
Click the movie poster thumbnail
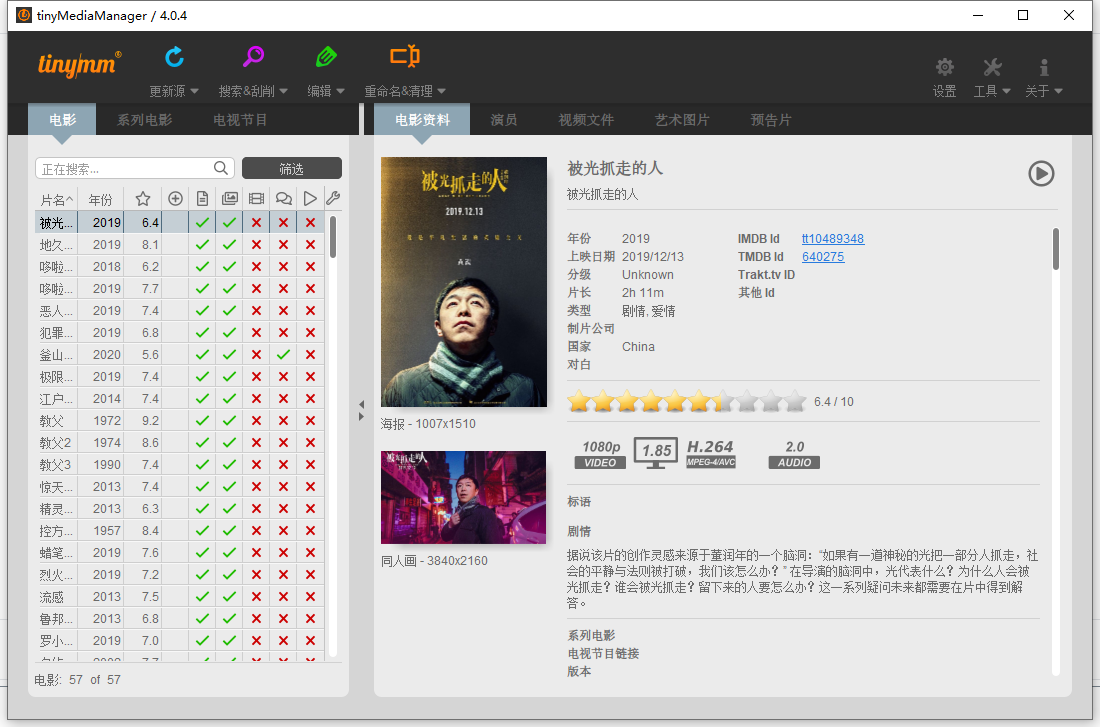tap(464, 282)
